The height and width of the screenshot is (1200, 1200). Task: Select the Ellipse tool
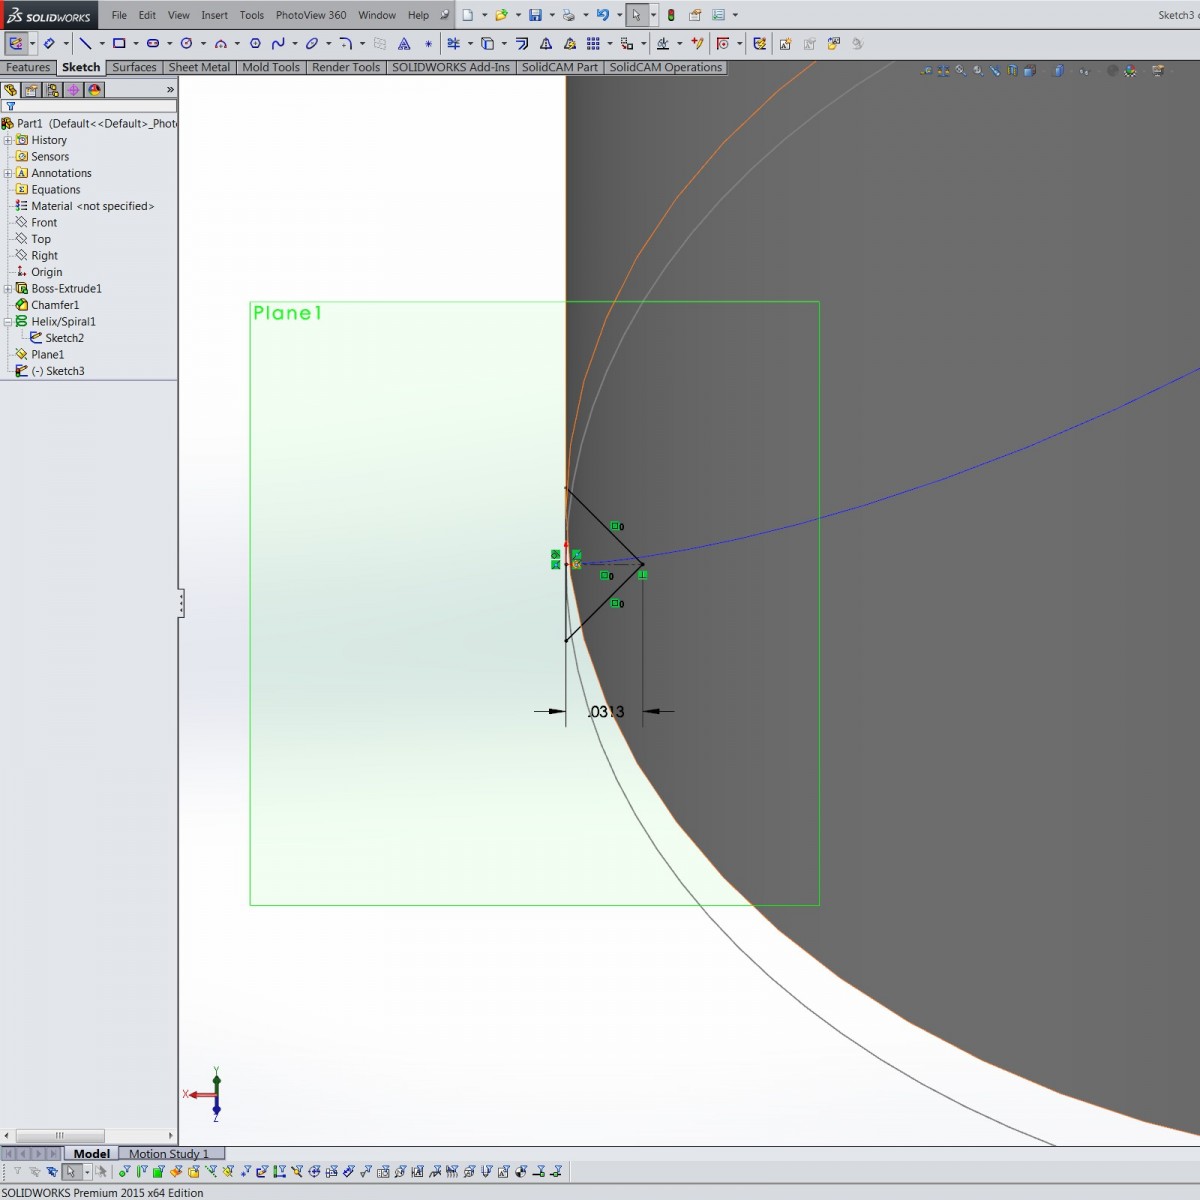click(312, 43)
